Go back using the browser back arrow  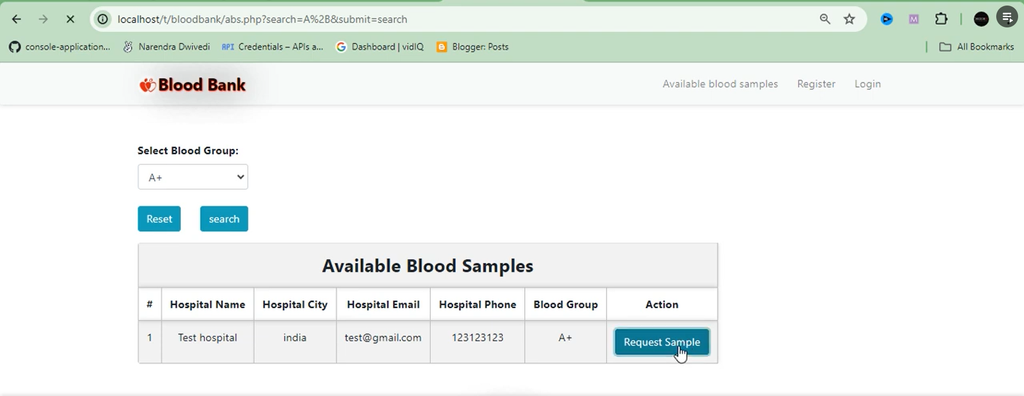17,19
